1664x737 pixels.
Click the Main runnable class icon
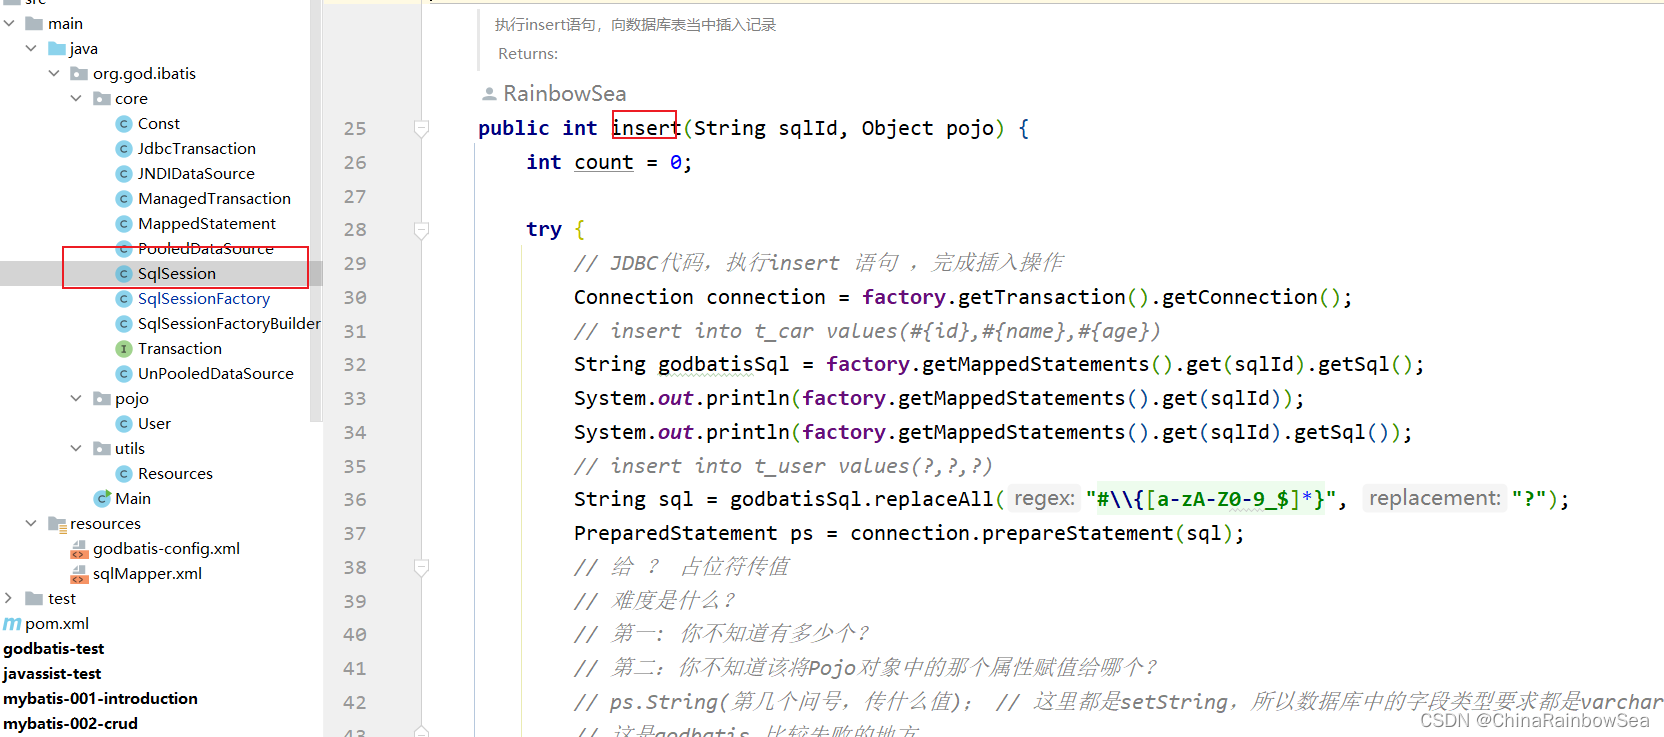pos(102,498)
